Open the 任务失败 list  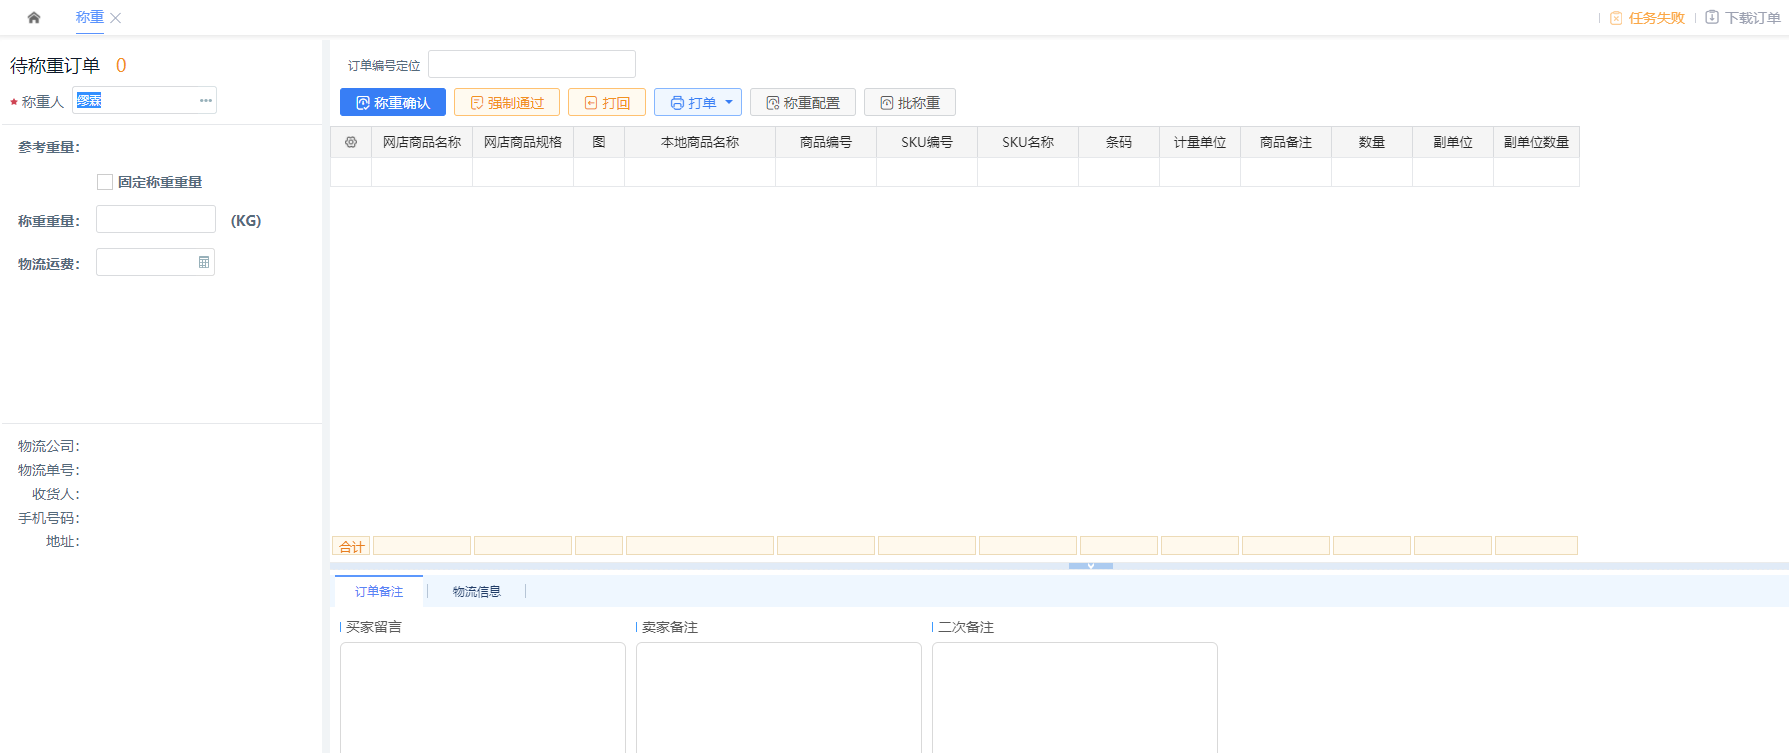click(1656, 18)
